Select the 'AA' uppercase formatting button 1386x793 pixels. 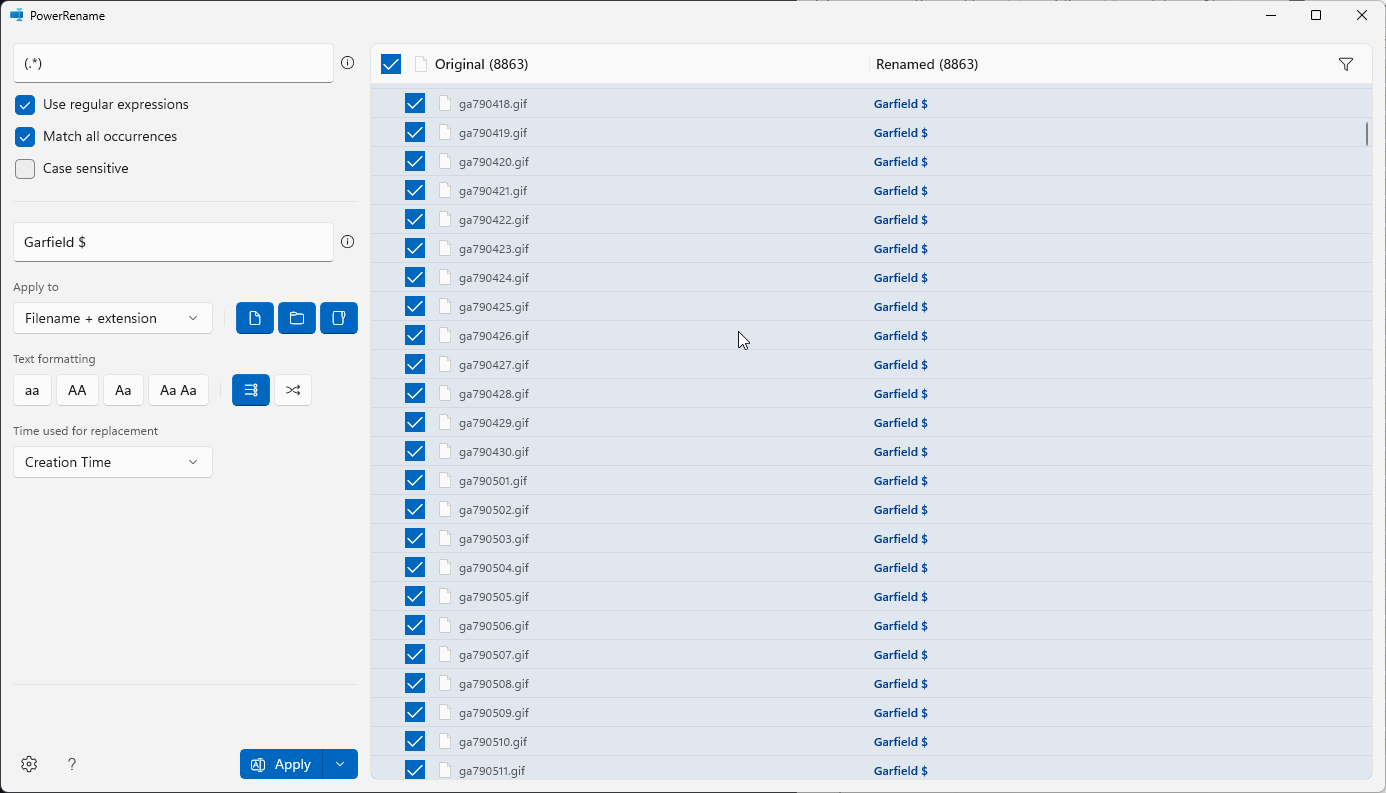77,390
